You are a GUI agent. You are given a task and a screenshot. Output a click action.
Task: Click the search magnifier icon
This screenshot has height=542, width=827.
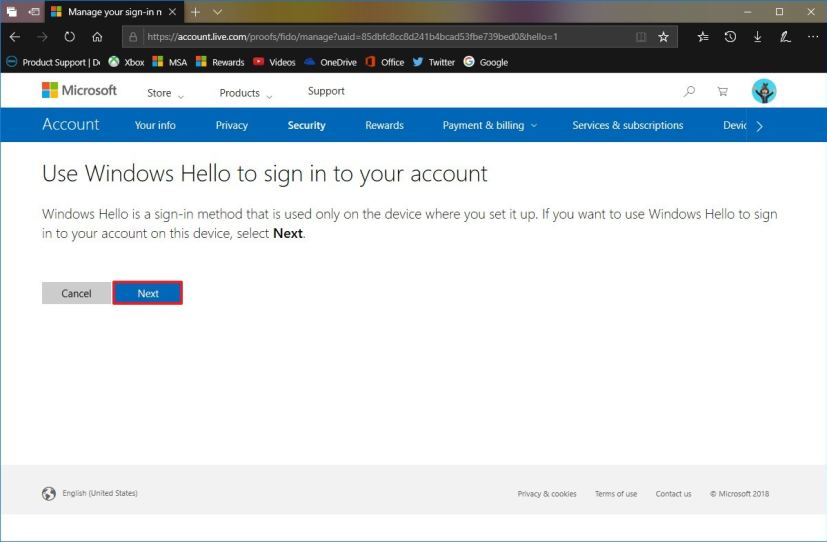(689, 91)
